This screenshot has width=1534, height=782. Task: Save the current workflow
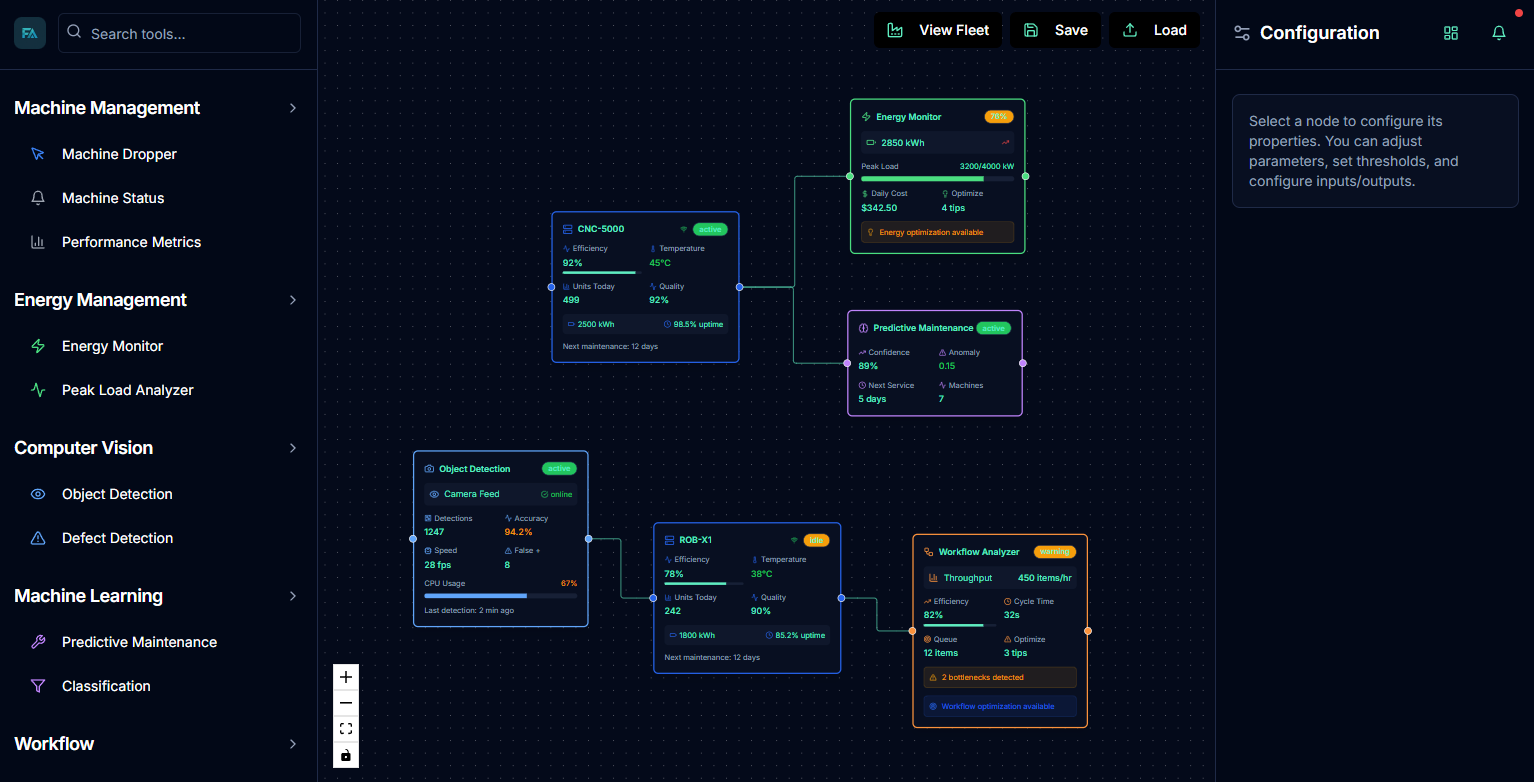pos(1055,30)
